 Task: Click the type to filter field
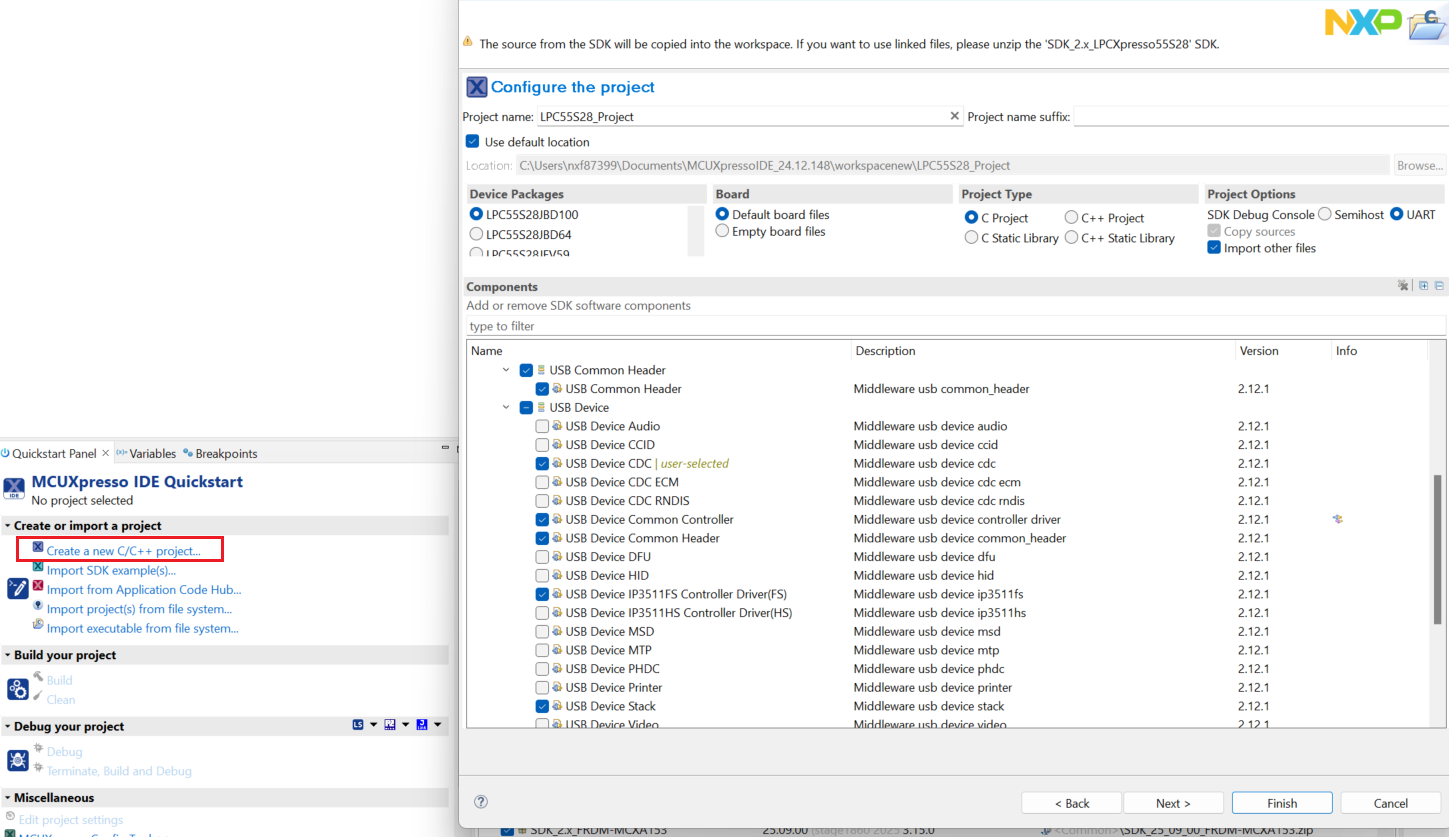coord(956,326)
